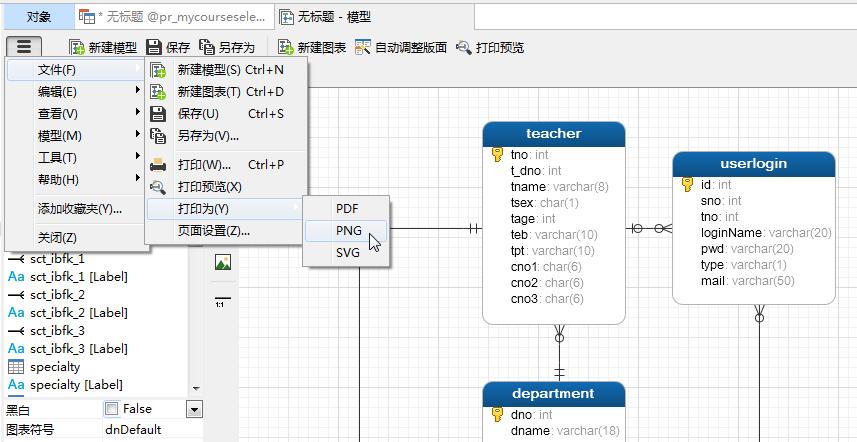Click 添加收藏夹(Y)... in the main menu
Viewport: 857px width, 442px height.
coord(75,209)
